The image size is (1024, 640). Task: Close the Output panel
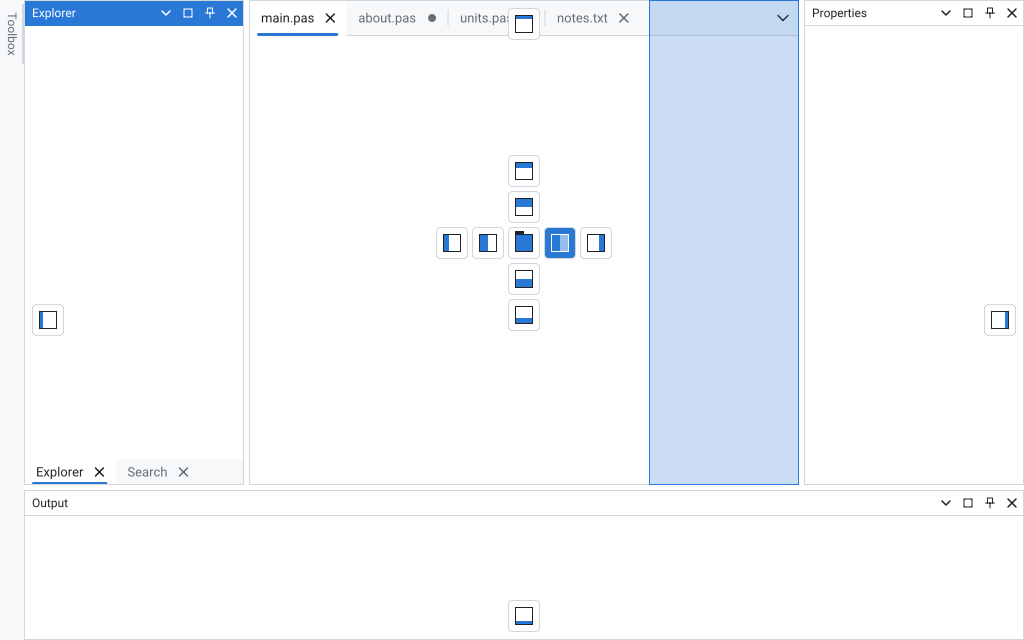pos(1012,503)
